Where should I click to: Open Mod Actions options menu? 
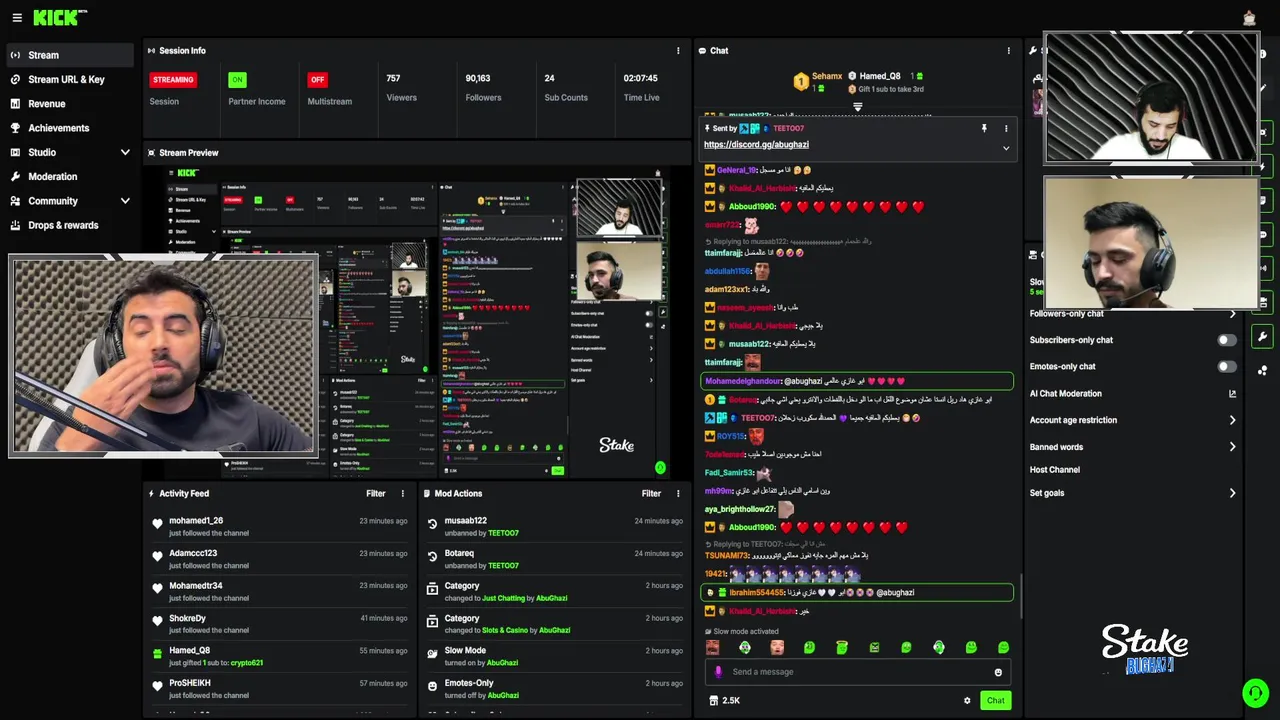tap(678, 494)
